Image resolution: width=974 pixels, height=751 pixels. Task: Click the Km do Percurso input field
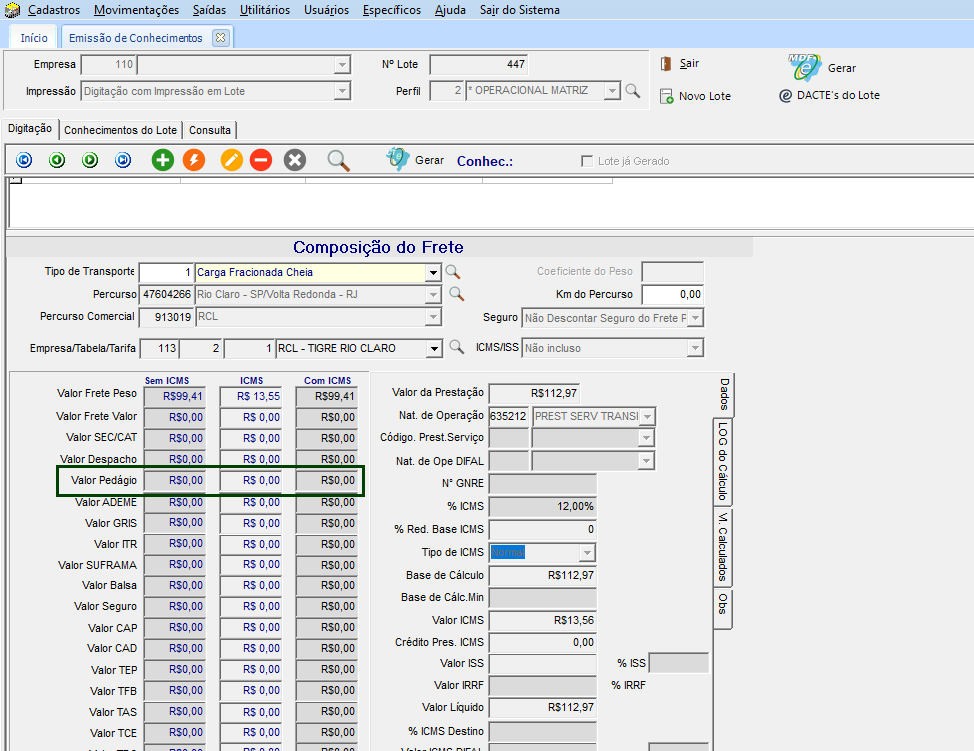point(672,295)
